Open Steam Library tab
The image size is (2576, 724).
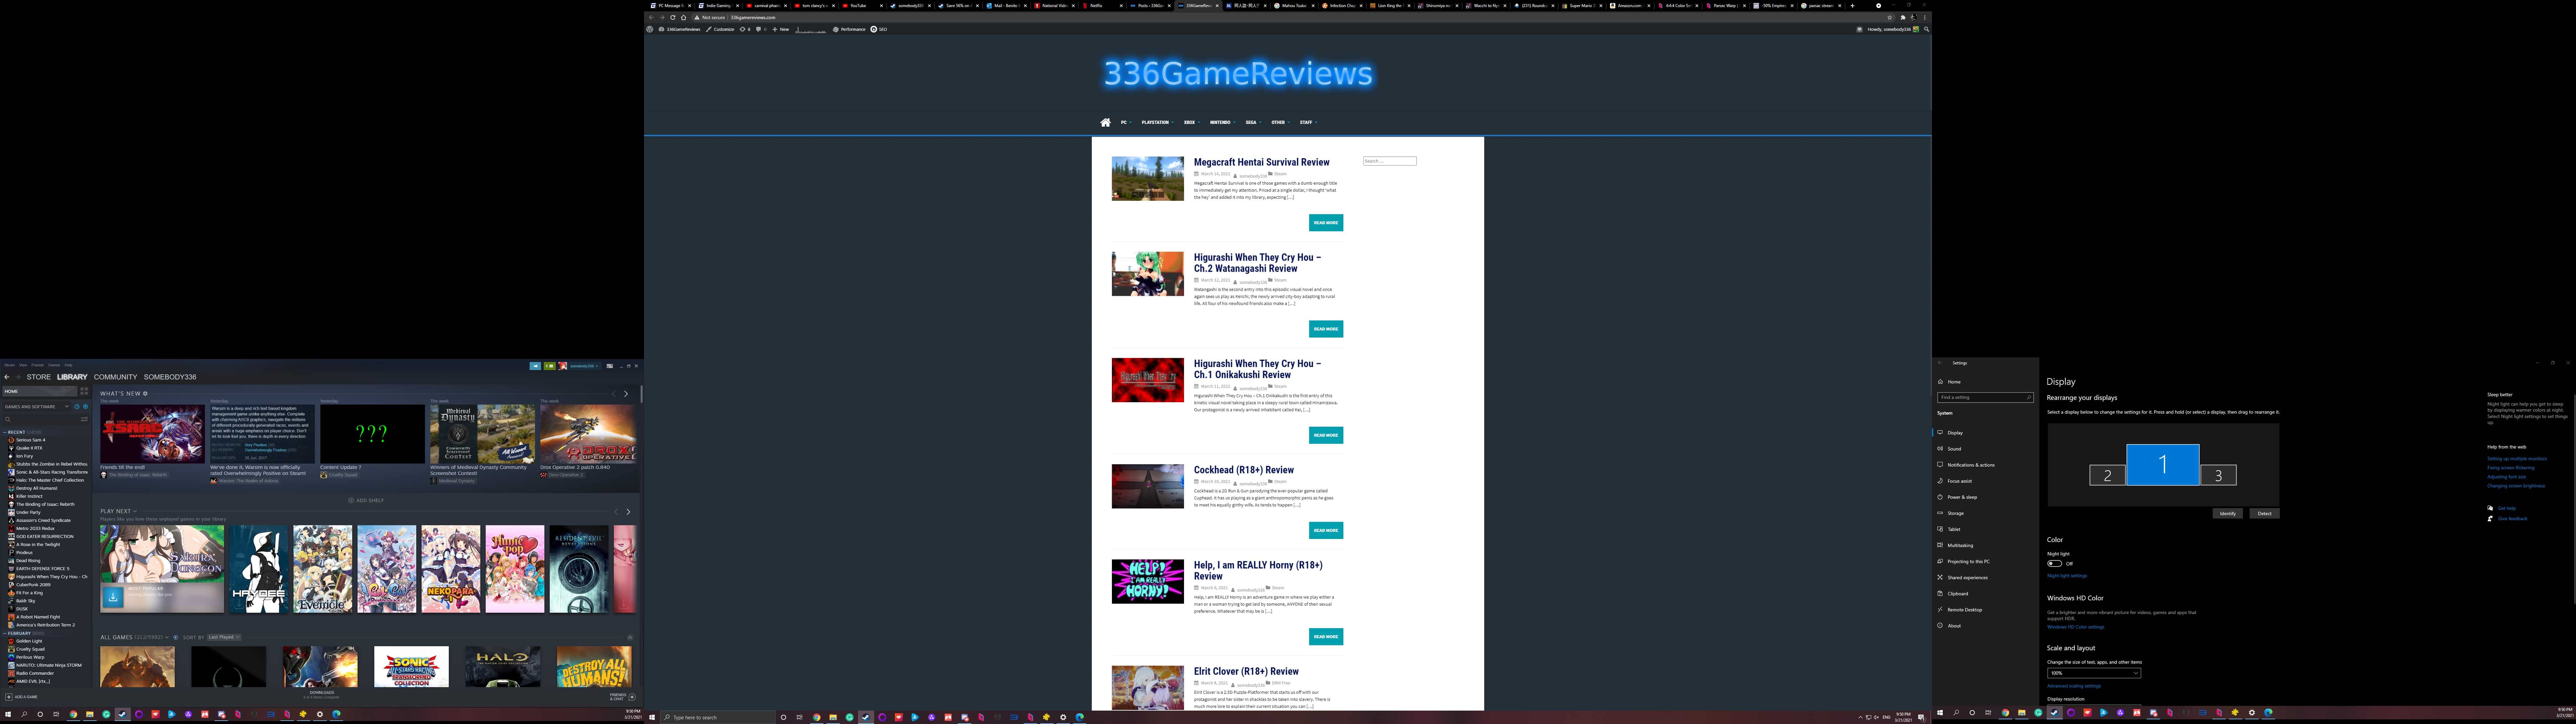tap(72, 377)
